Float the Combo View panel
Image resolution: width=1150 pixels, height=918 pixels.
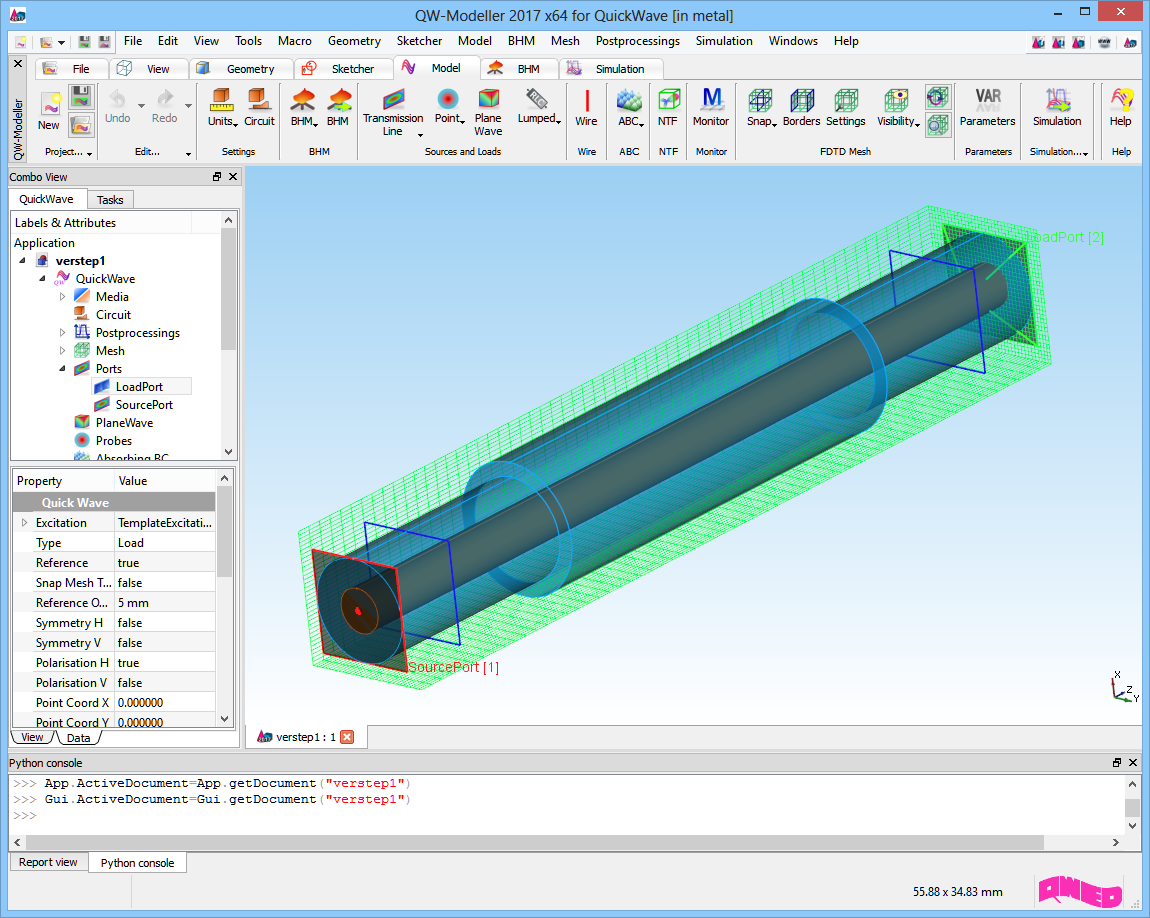pos(217,177)
